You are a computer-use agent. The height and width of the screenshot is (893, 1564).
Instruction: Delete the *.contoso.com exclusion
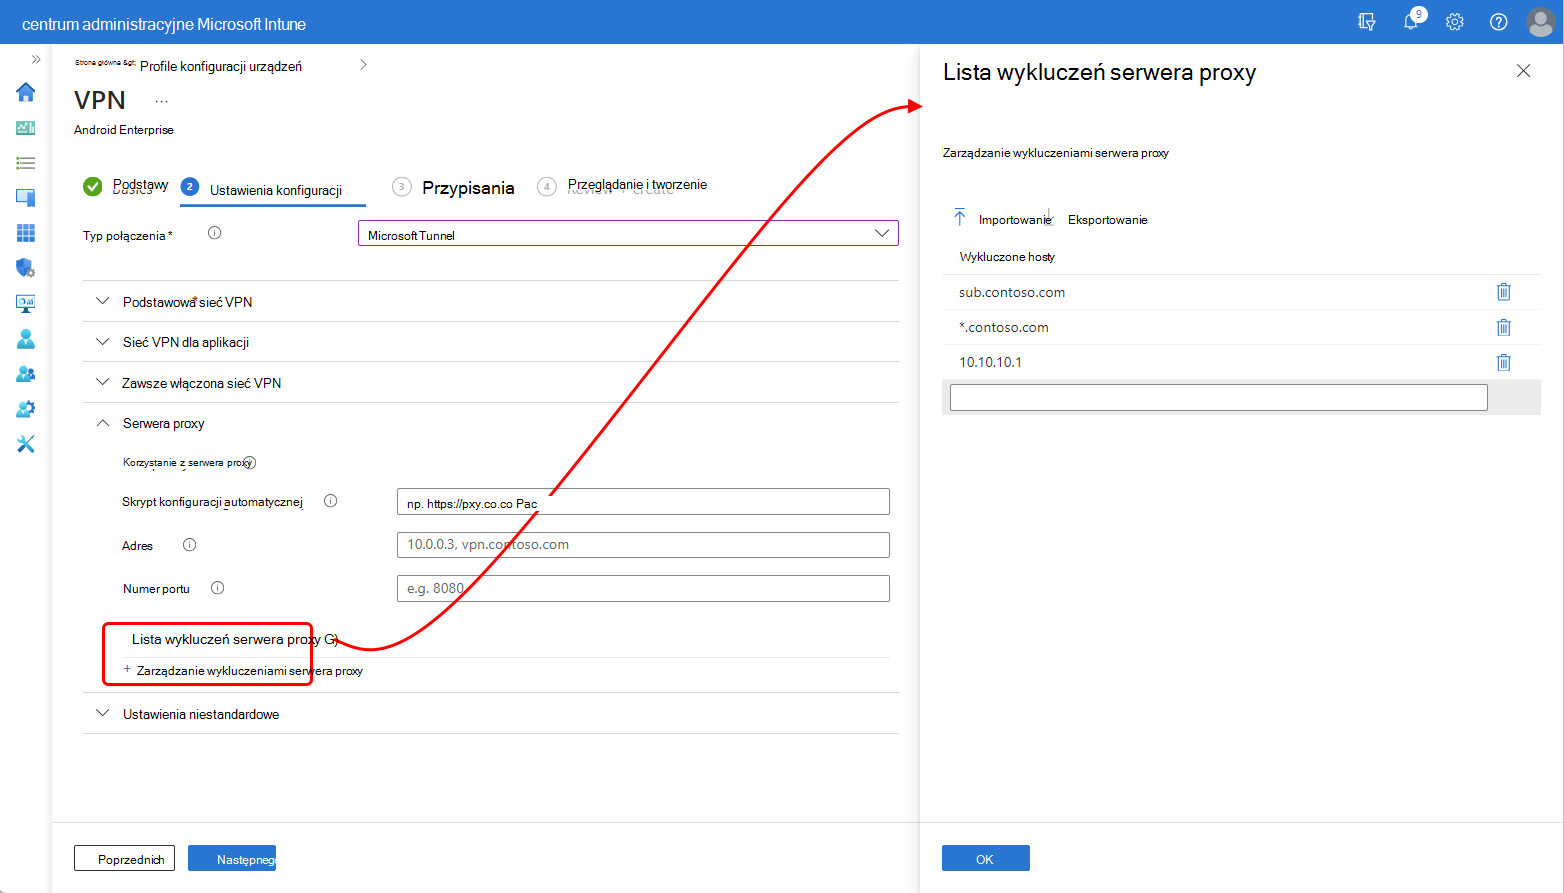(1503, 327)
